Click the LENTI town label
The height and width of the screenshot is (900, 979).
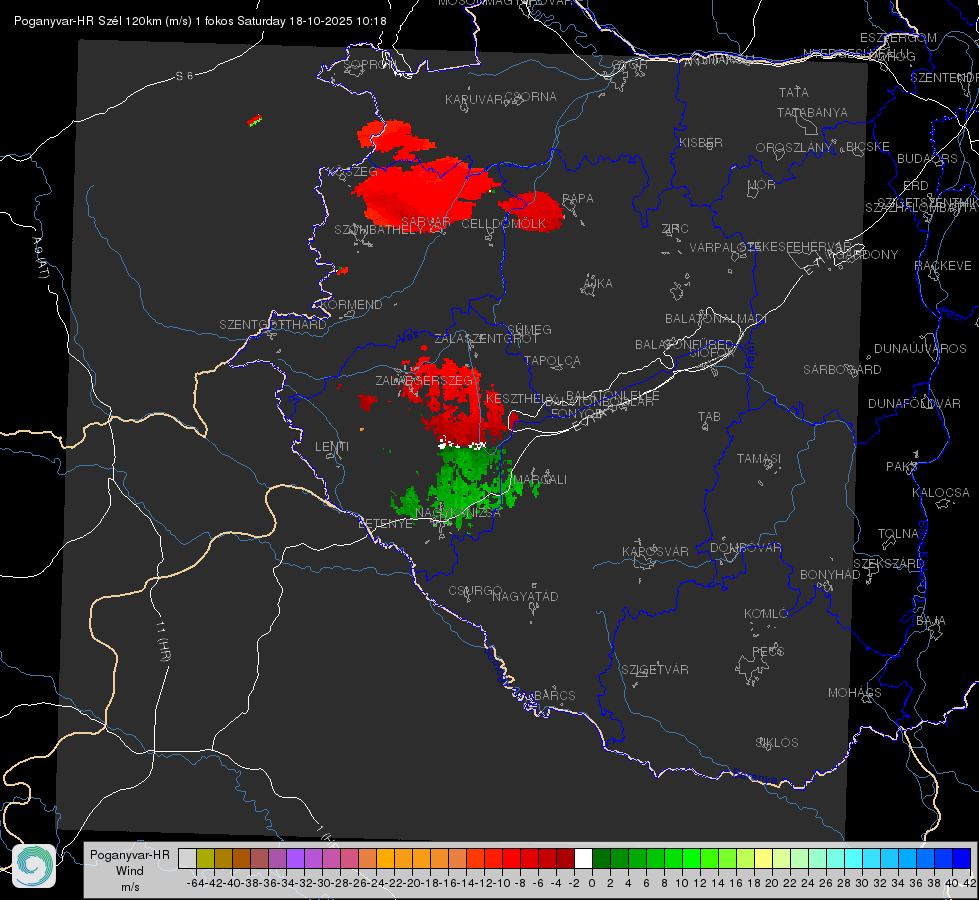click(x=332, y=447)
